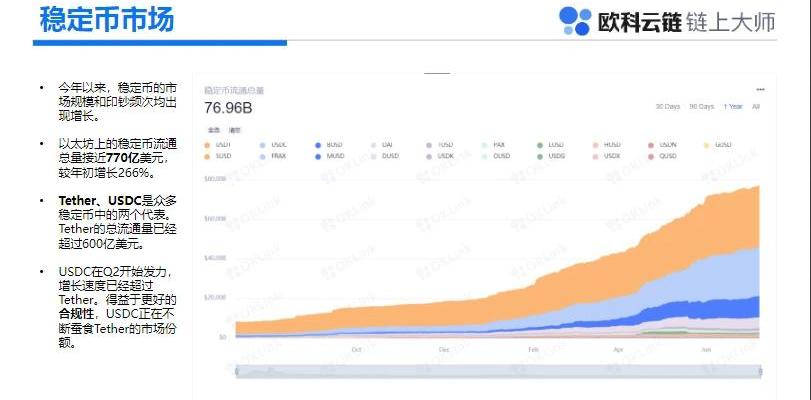
Task: Show the All time range
Action: 756,106
